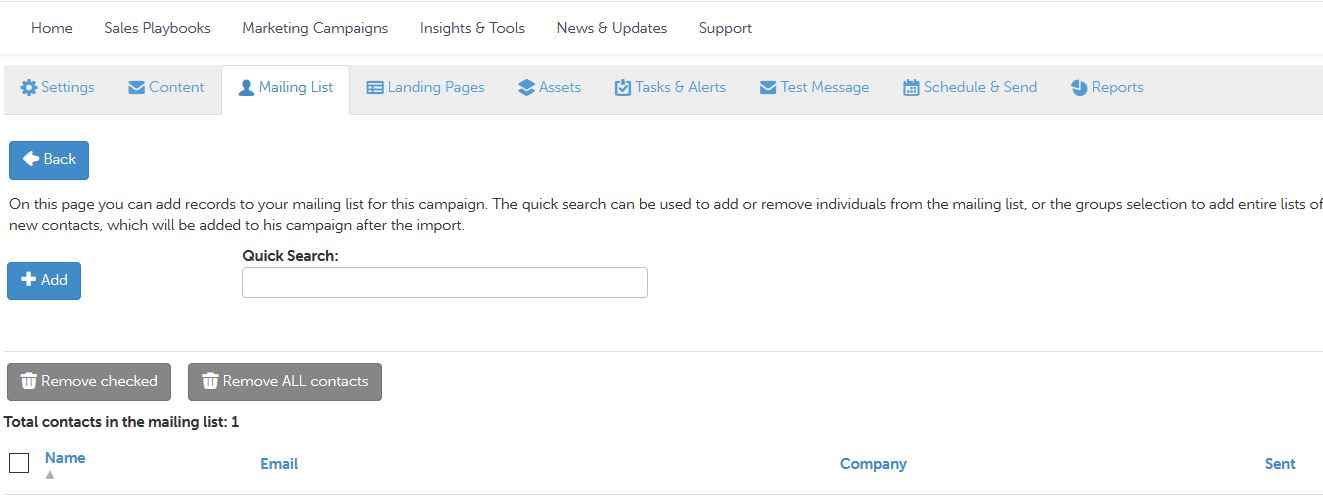The height and width of the screenshot is (504, 1323).
Task: Switch to the Mailing List tab
Action: coord(285,88)
